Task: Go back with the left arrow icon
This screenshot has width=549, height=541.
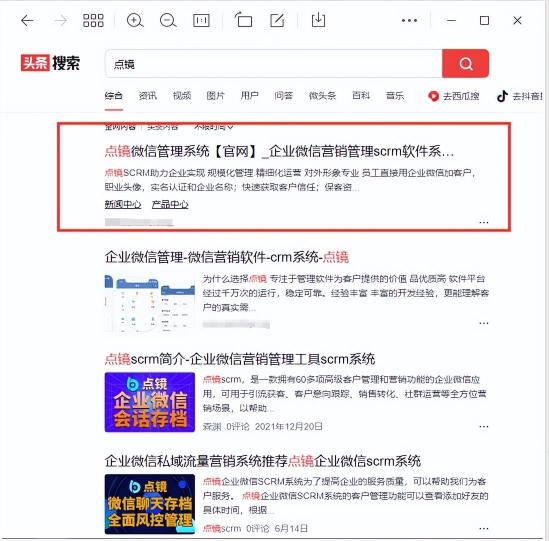Action: pyautogui.click(x=27, y=21)
